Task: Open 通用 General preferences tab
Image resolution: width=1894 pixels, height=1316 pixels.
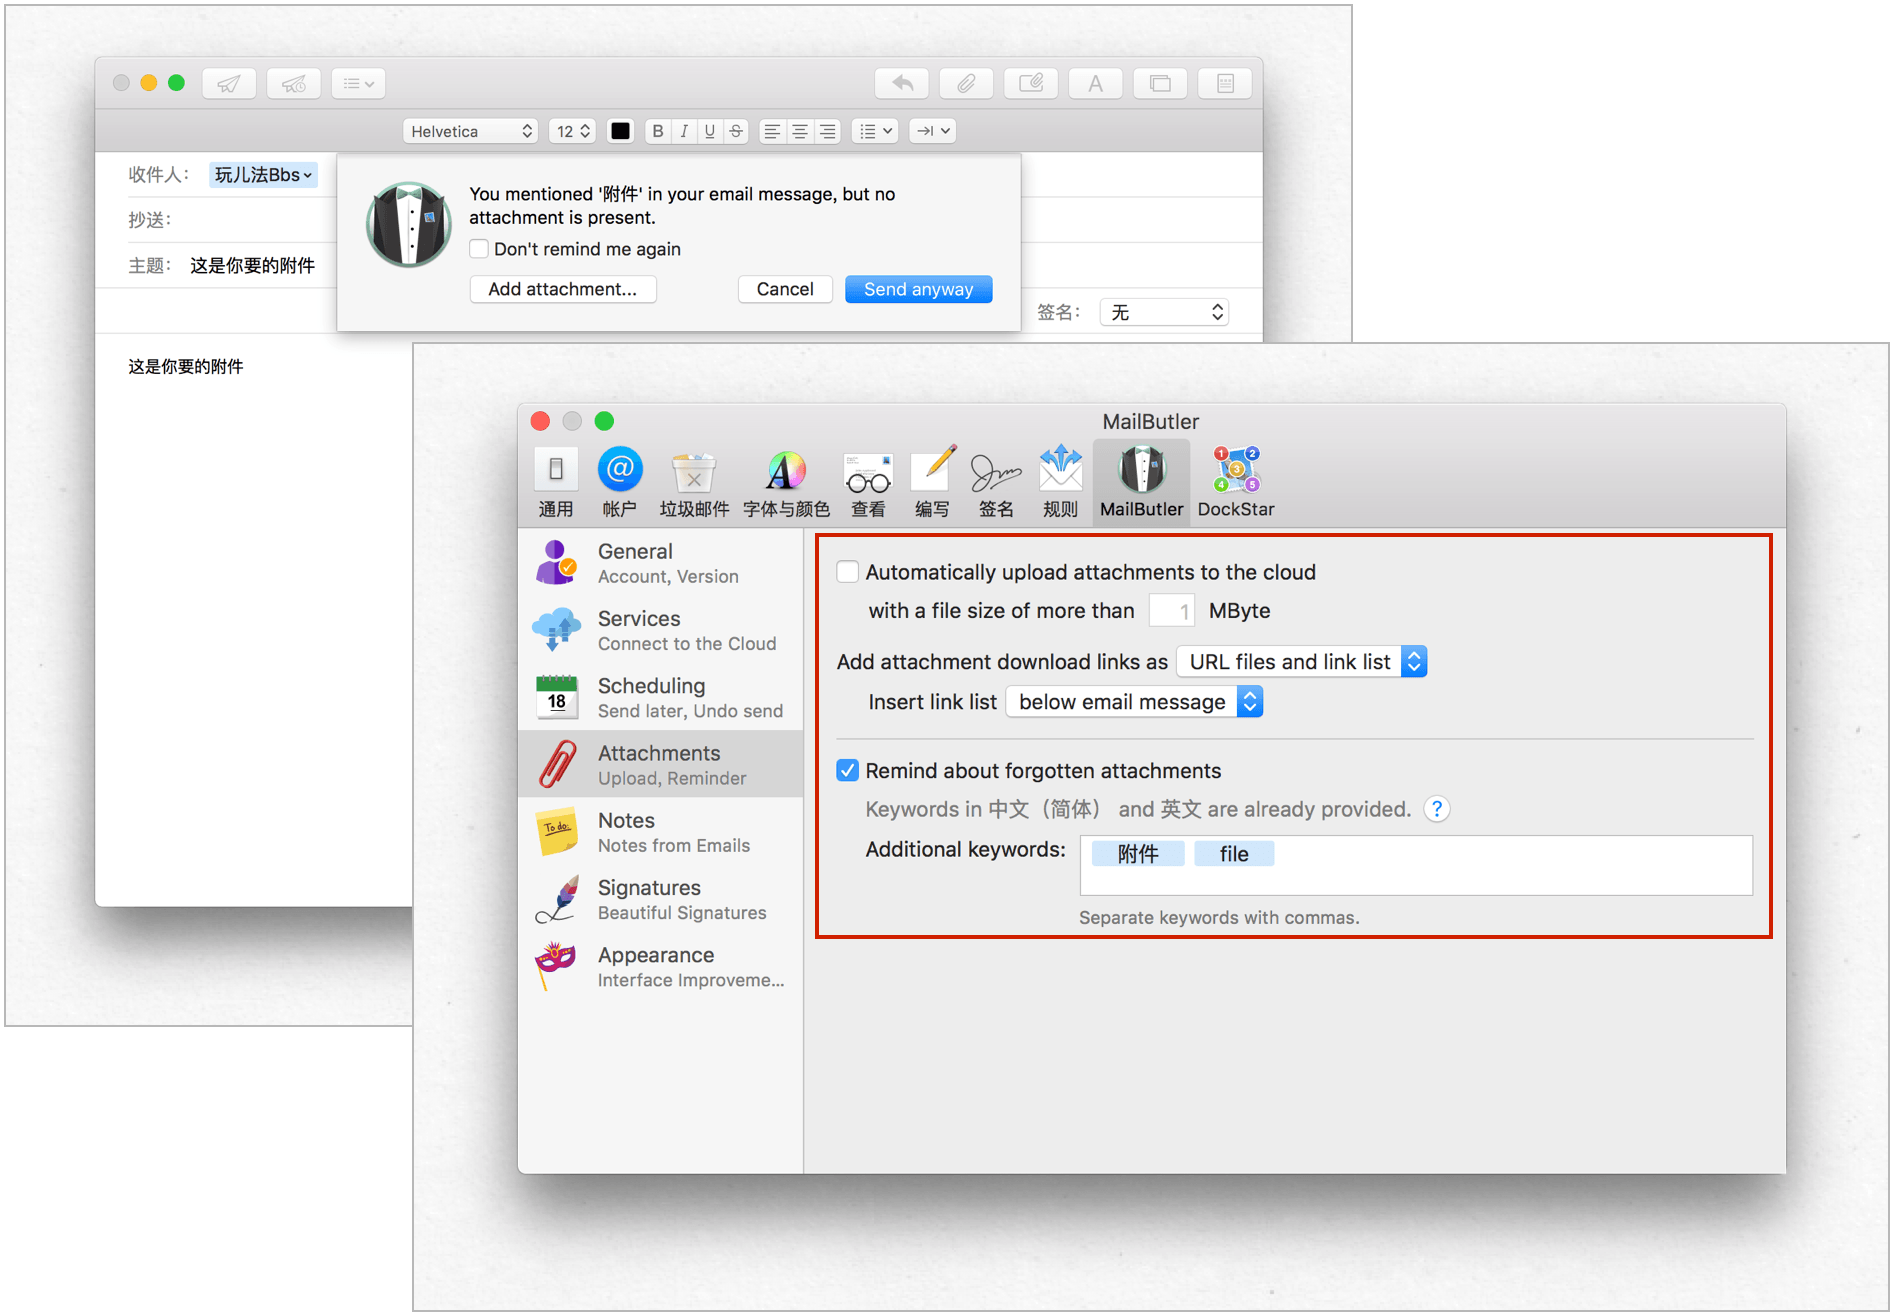Action: 556,483
